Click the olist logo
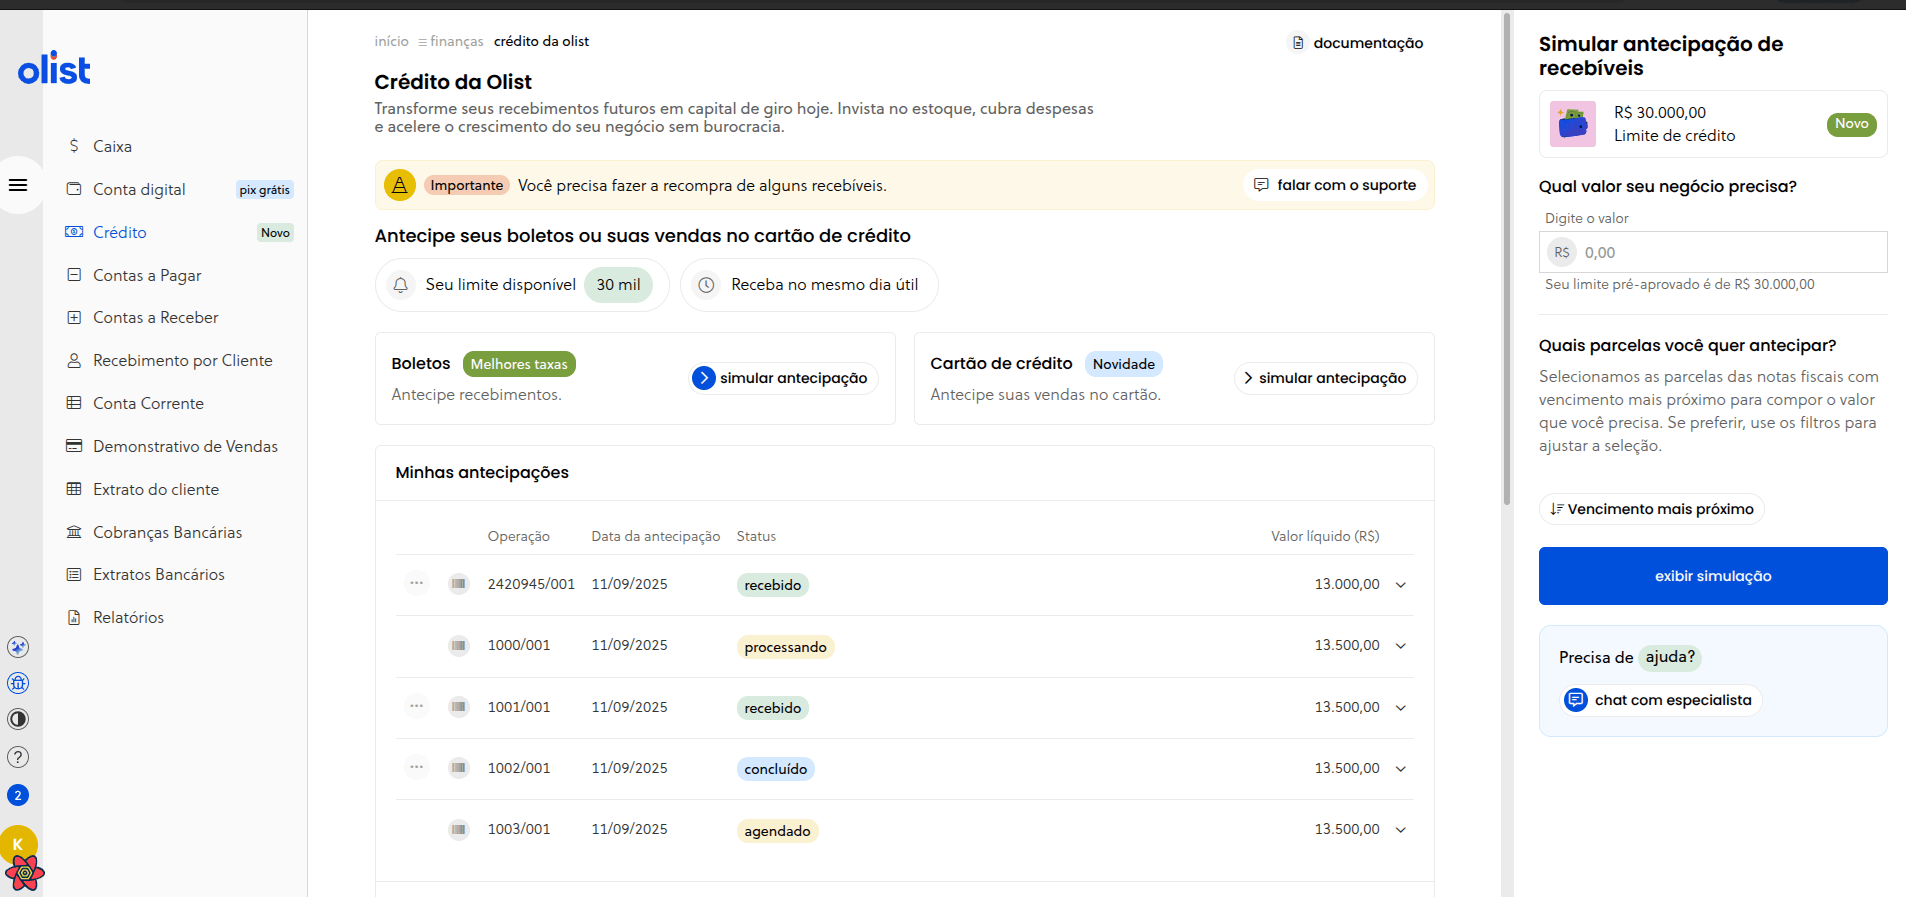1906x897 pixels. 54,69
